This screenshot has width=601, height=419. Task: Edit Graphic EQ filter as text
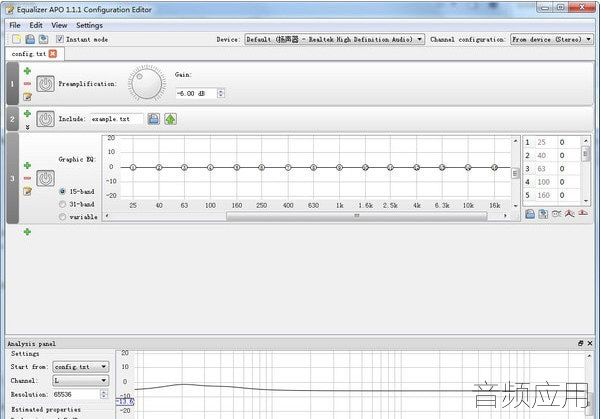click(x=27, y=191)
